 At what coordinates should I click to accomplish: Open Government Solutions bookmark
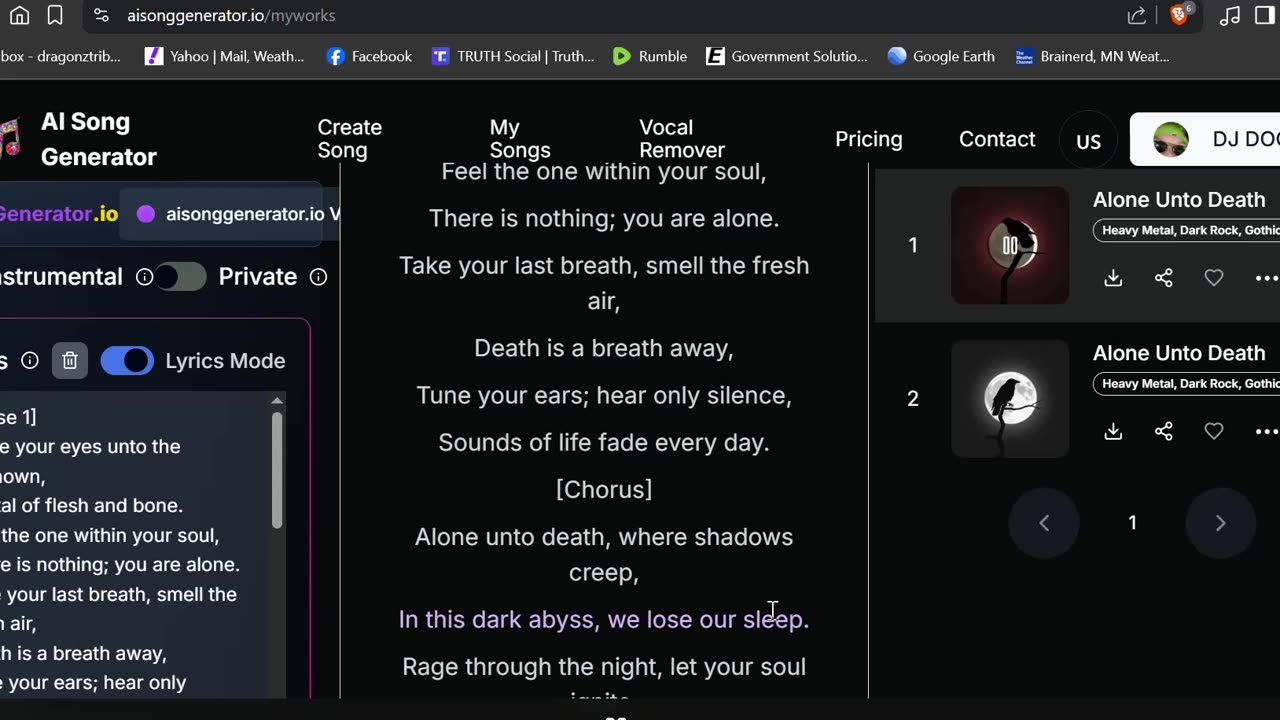(x=786, y=56)
